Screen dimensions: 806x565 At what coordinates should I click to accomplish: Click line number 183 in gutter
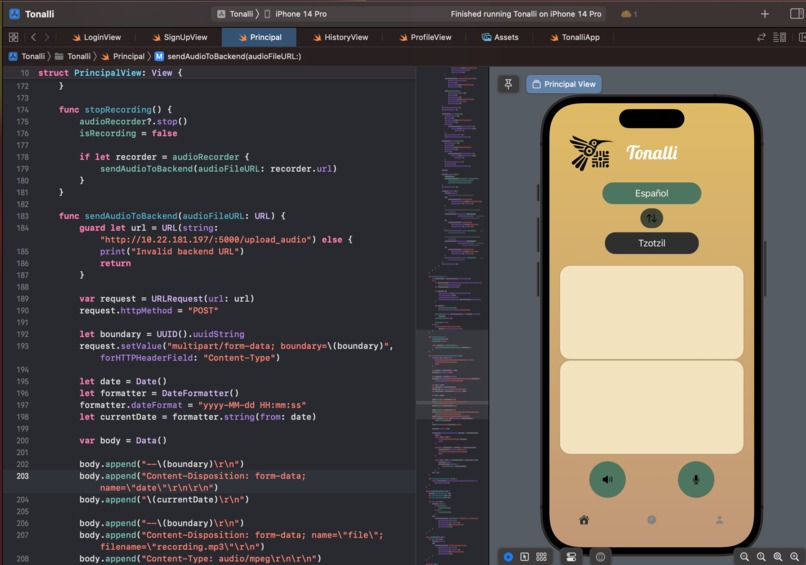click(x=22, y=216)
